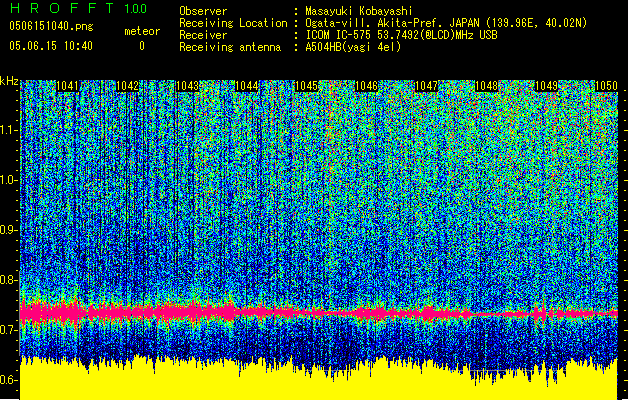Click the 1041 time marker
629x400 pixels.
coord(68,87)
